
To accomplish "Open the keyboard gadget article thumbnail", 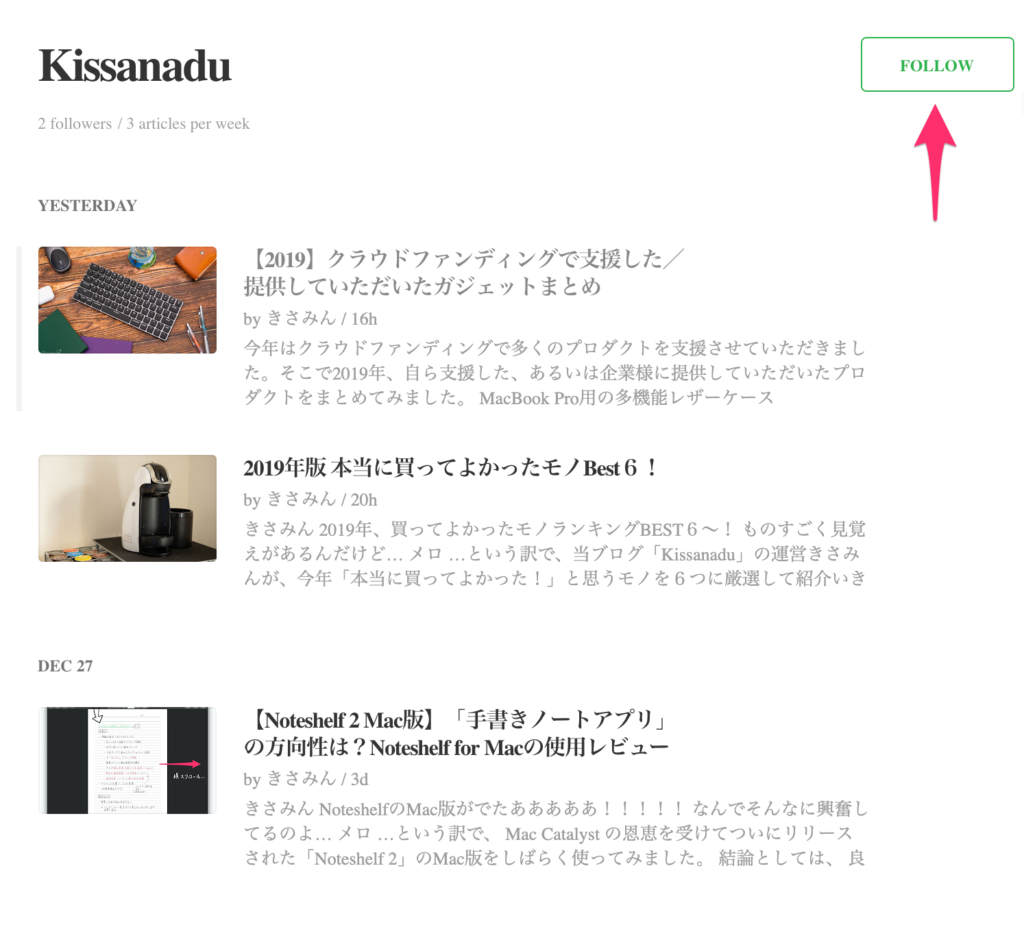I will [127, 300].
